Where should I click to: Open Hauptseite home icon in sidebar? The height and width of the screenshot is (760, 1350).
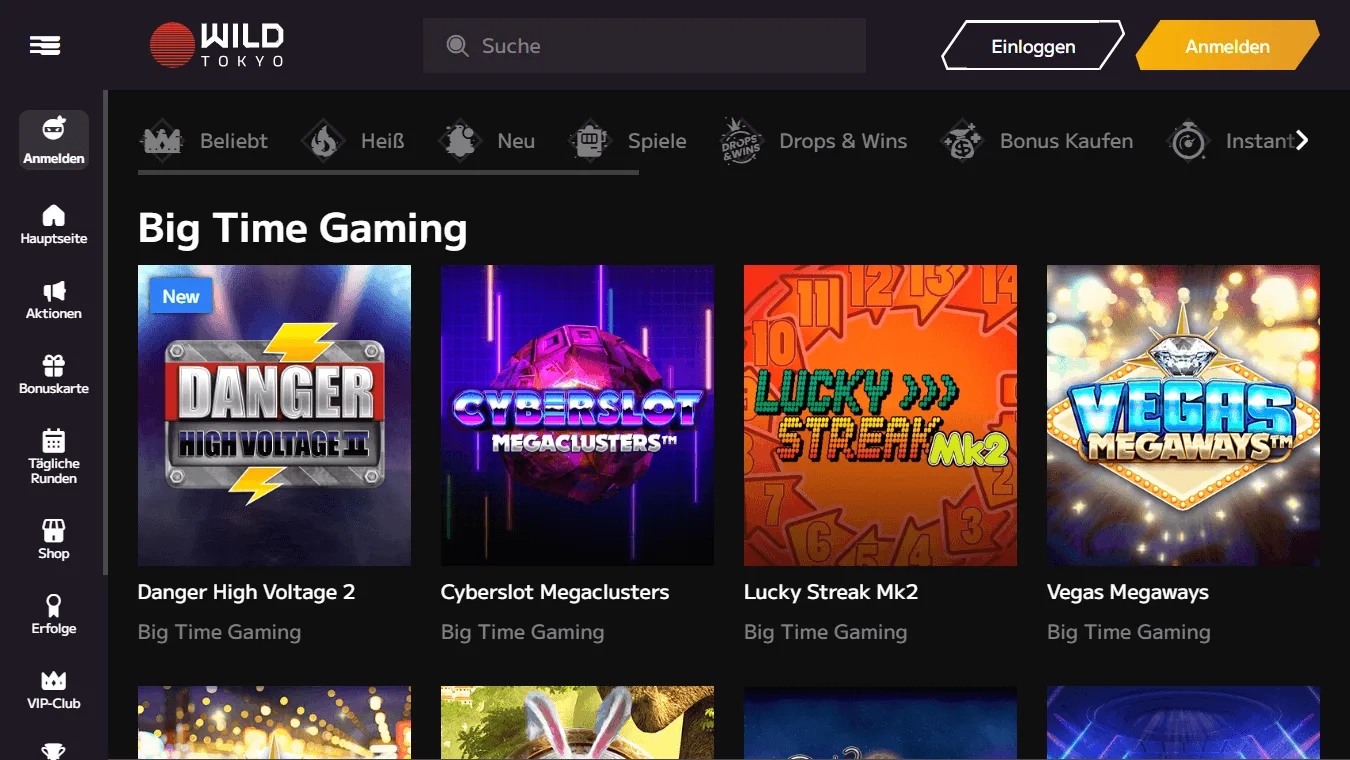[x=54, y=224]
